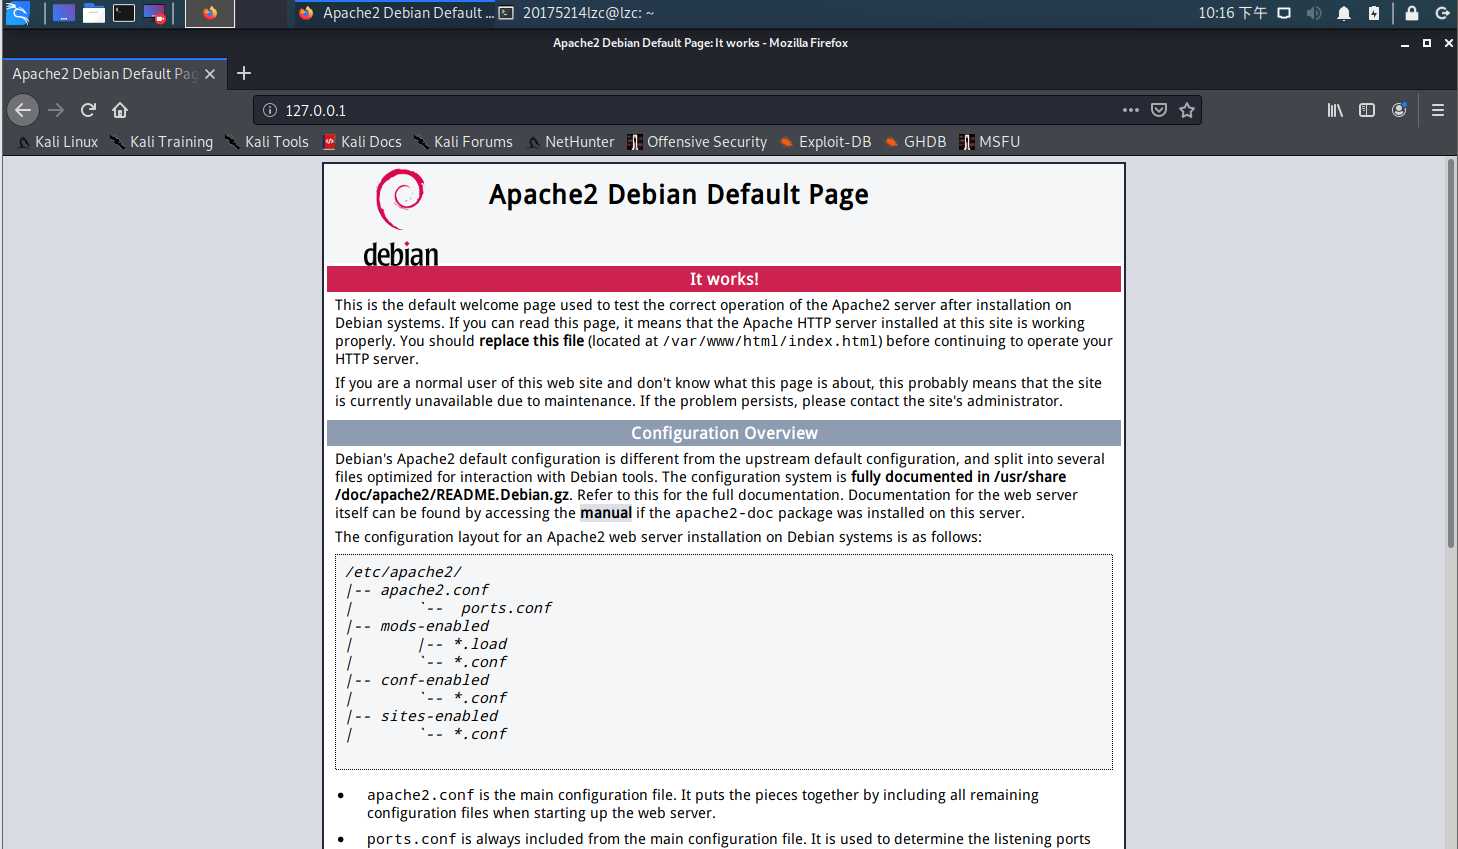1458x849 pixels.
Task: Follow the manual link in the page
Action: tap(606, 513)
